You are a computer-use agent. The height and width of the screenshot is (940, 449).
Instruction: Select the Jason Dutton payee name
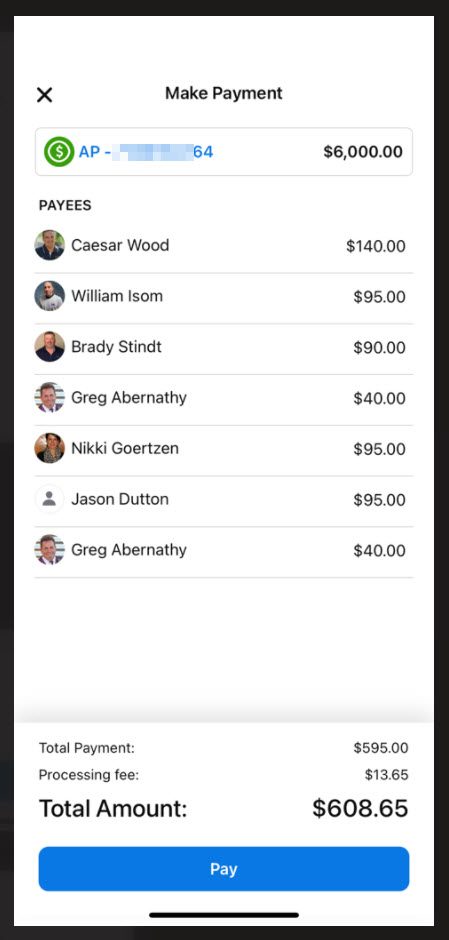[120, 499]
